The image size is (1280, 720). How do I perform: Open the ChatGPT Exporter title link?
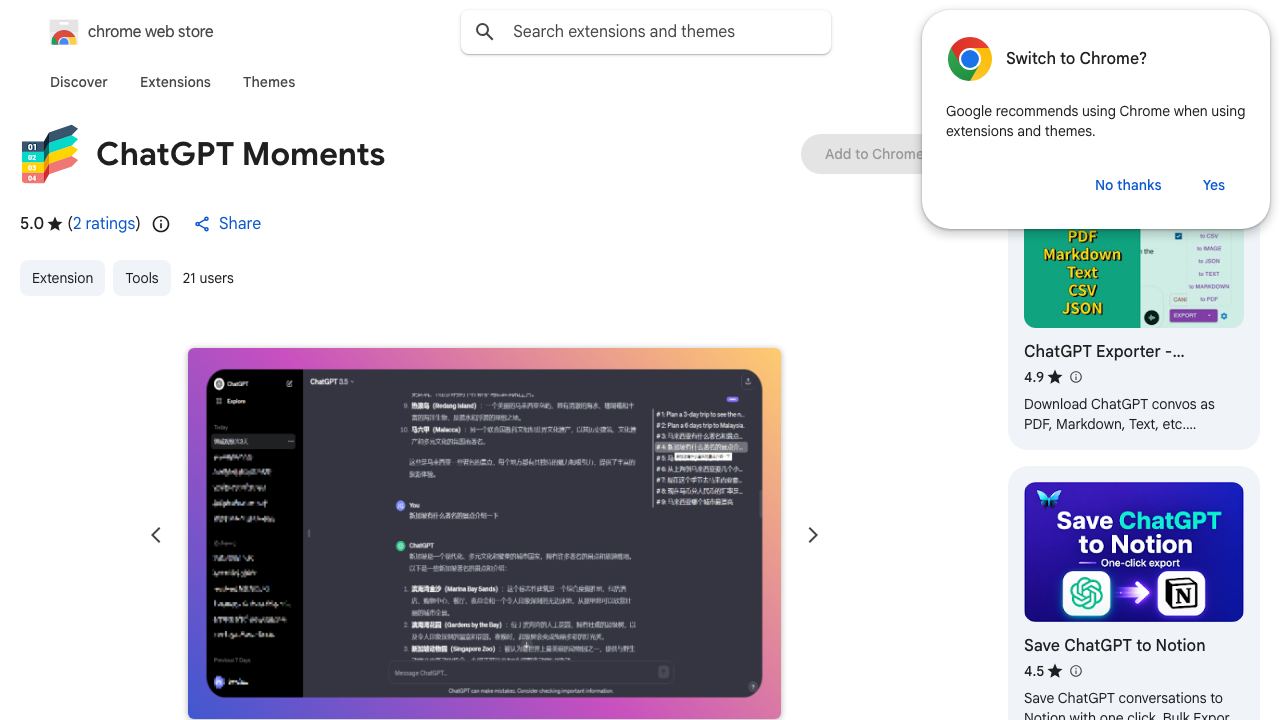point(1104,352)
